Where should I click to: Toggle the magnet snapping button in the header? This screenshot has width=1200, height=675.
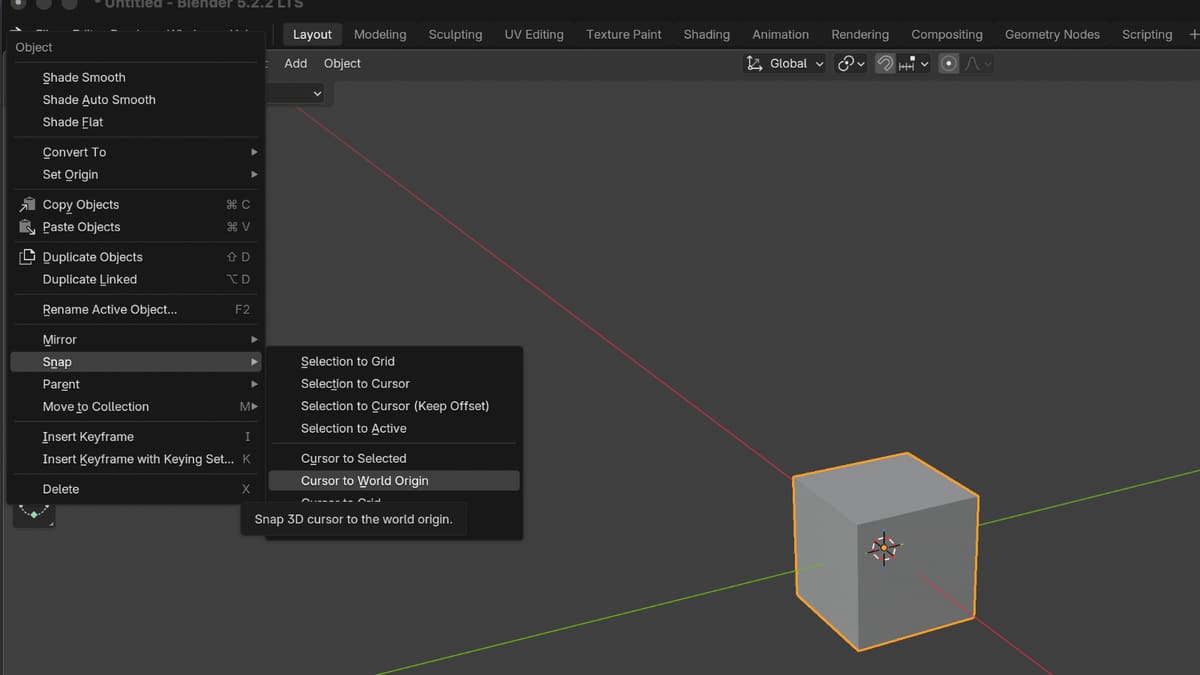[x=885, y=63]
